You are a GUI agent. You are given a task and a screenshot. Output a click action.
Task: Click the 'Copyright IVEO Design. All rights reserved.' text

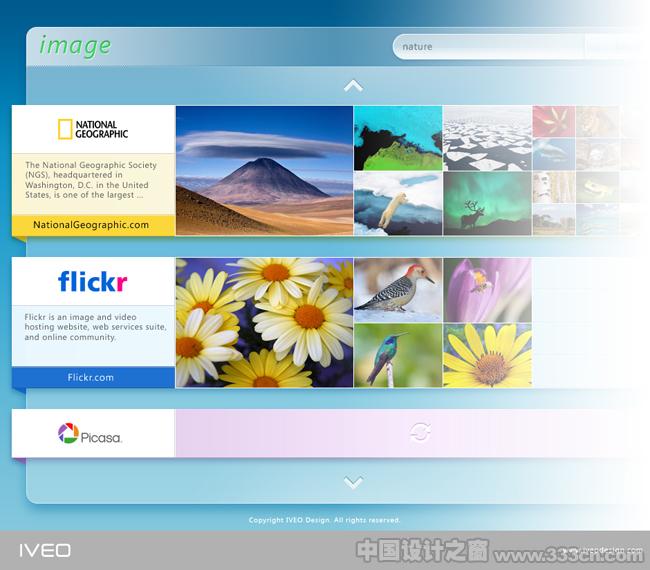[324, 520]
